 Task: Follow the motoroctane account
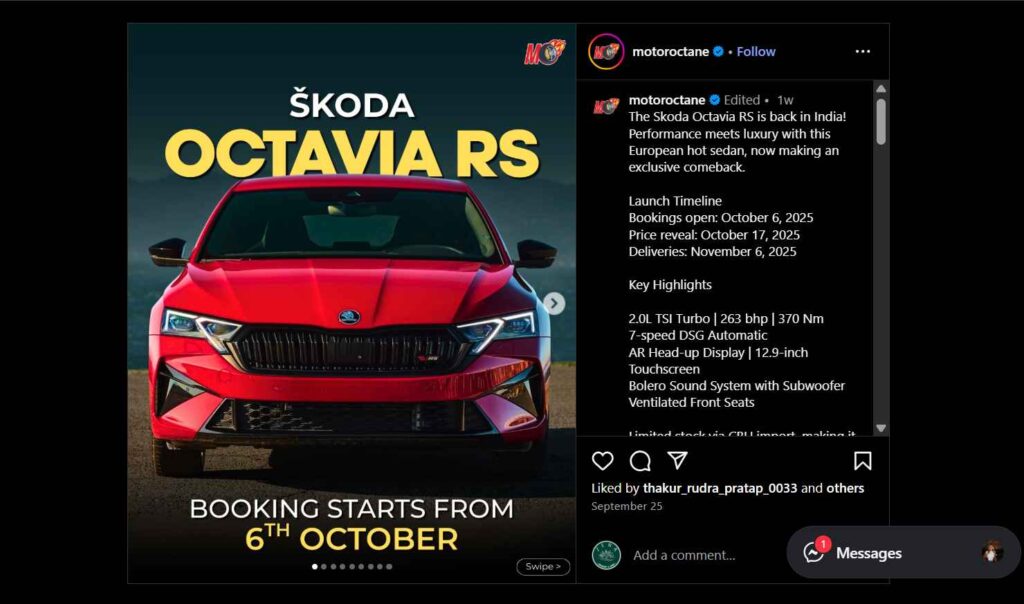[x=756, y=52]
